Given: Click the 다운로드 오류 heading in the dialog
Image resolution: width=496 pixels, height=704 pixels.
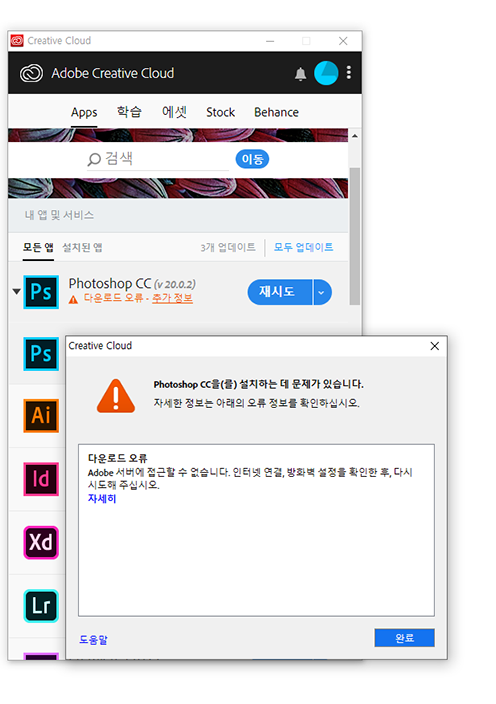Looking at the screenshot, I should [118, 458].
